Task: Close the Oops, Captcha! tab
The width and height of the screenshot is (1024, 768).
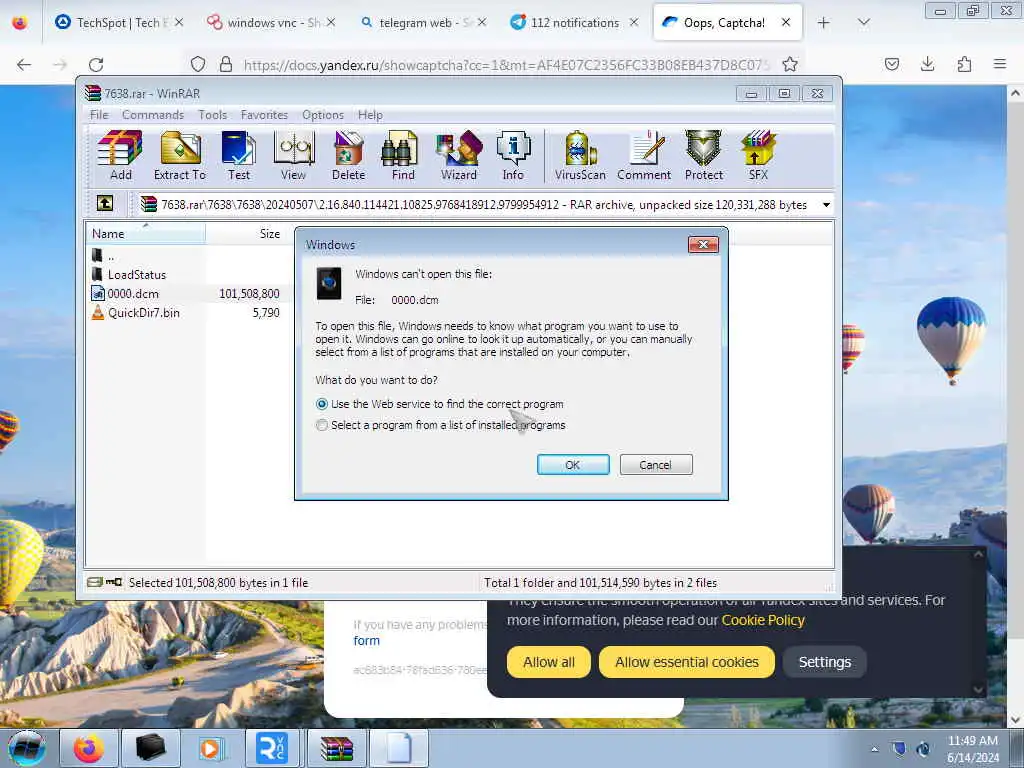Action: click(x=786, y=23)
